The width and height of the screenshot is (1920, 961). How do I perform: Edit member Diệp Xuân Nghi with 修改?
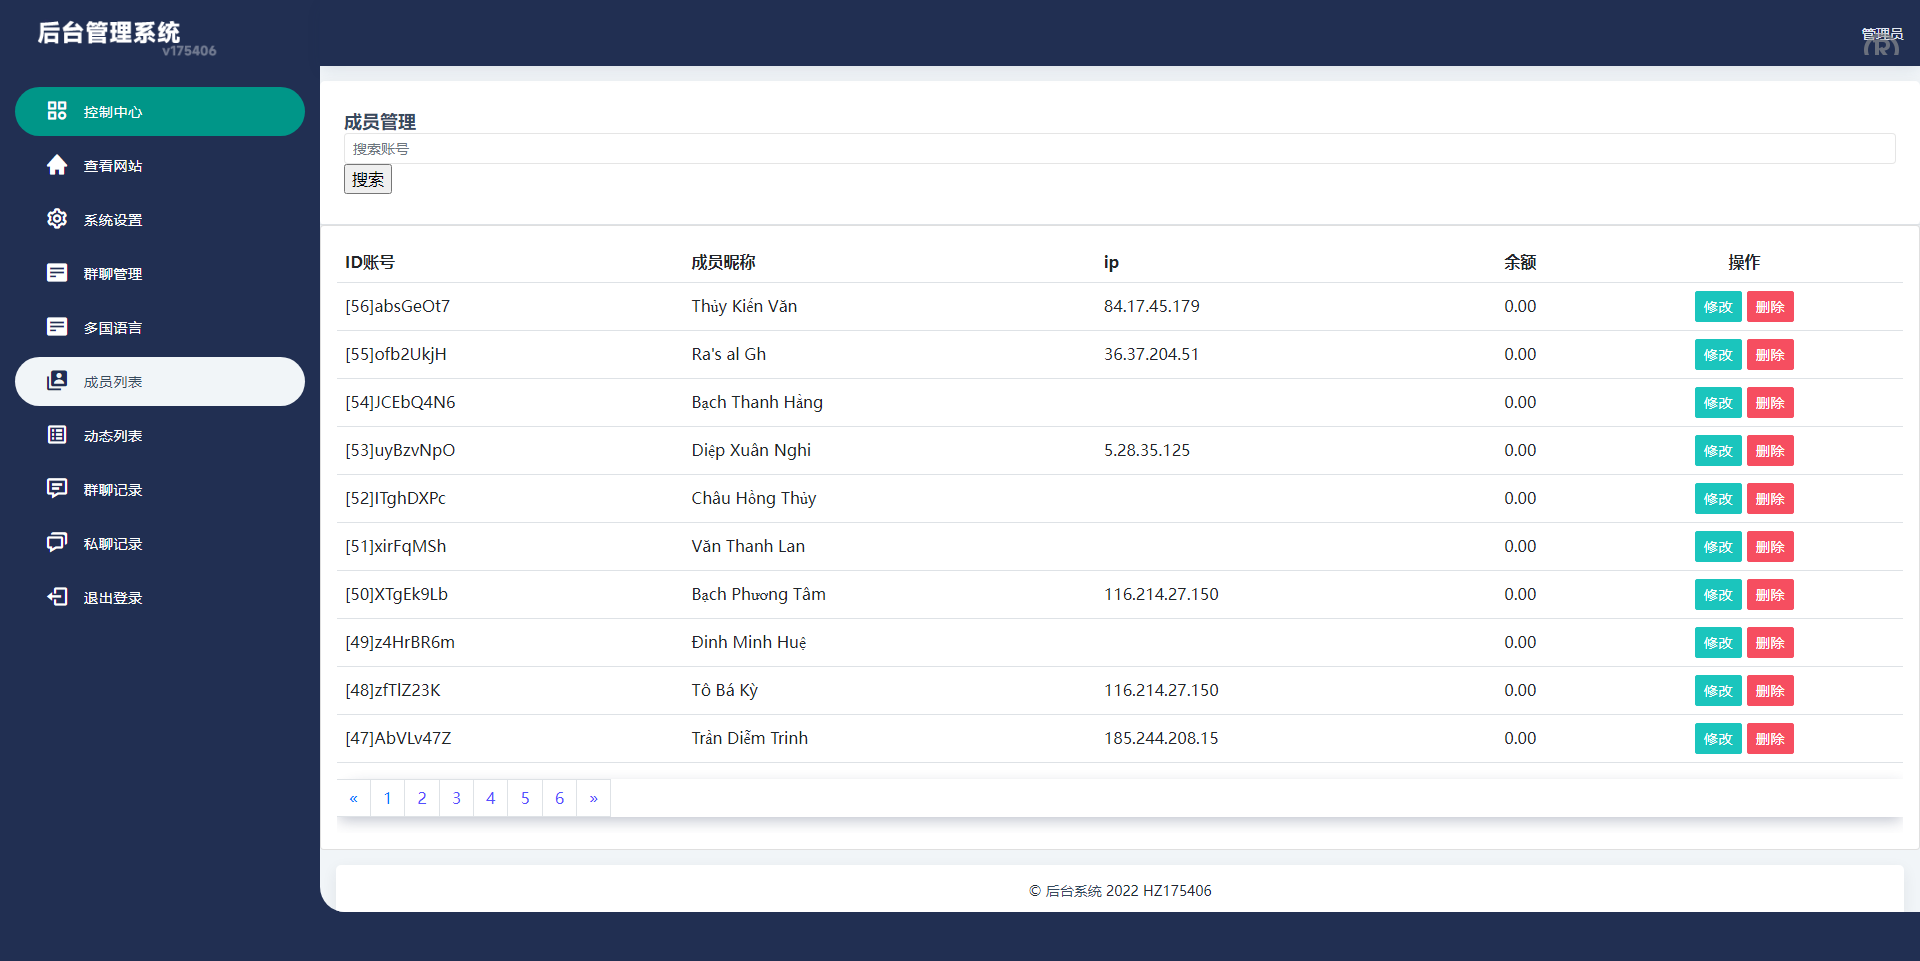pyautogui.click(x=1717, y=451)
